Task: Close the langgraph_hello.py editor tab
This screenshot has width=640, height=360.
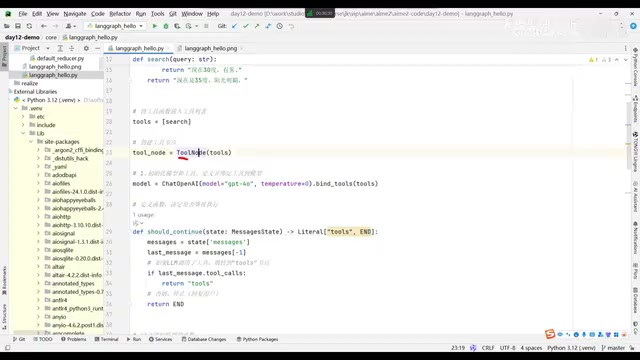Action: coord(168,48)
